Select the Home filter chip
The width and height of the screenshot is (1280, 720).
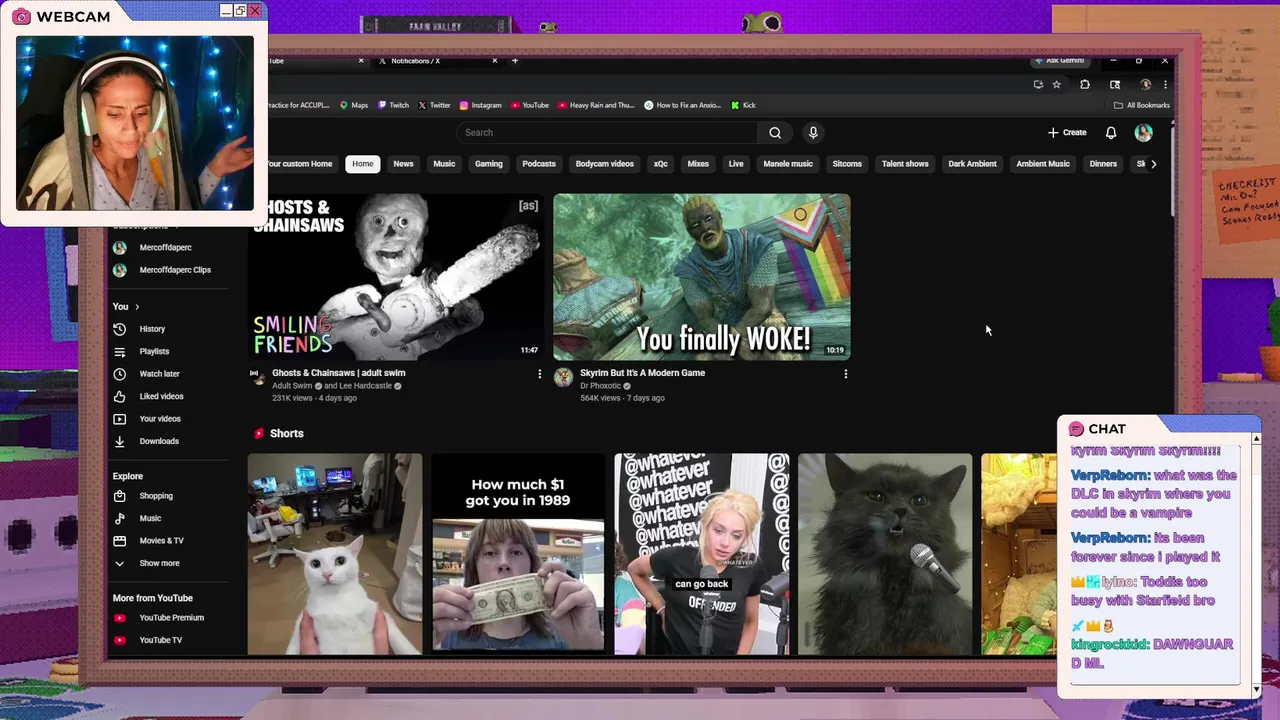[x=363, y=164]
